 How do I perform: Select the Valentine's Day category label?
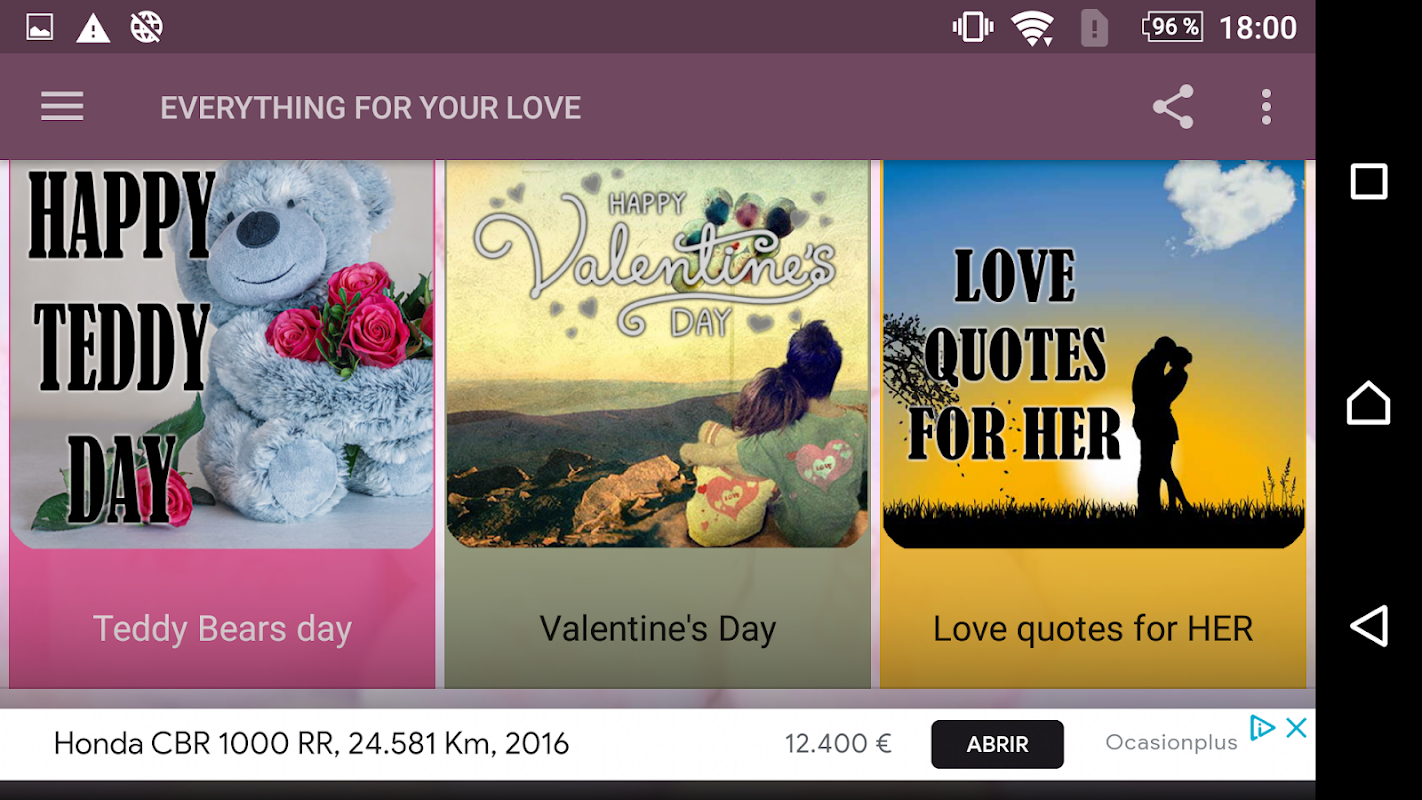tap(658, 629)
